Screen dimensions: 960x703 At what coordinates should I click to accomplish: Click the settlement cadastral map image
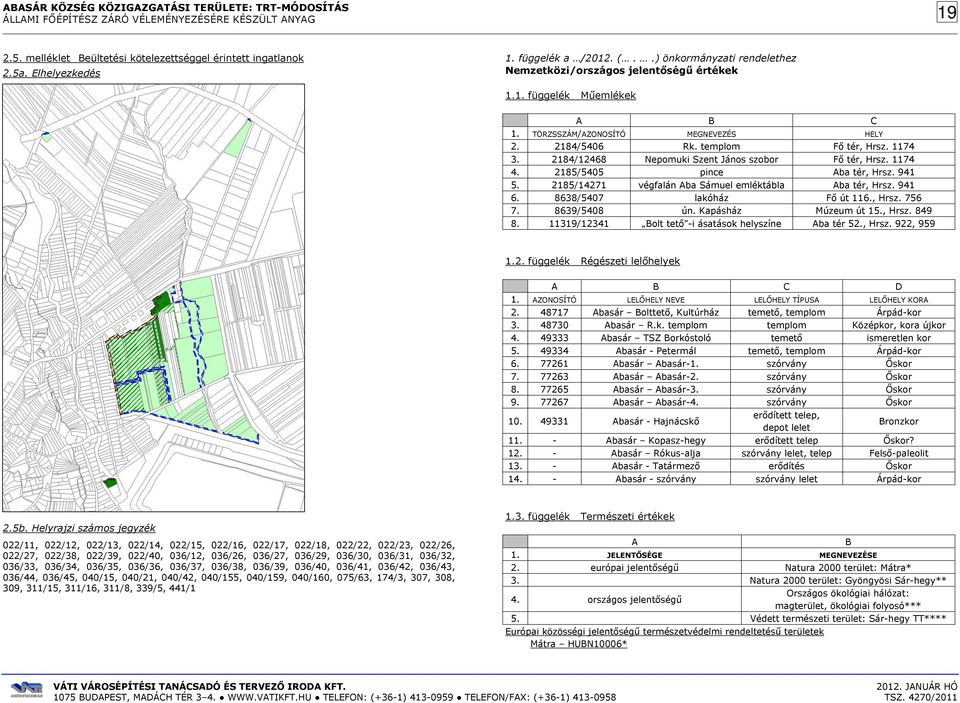click(x=154, y=298)
